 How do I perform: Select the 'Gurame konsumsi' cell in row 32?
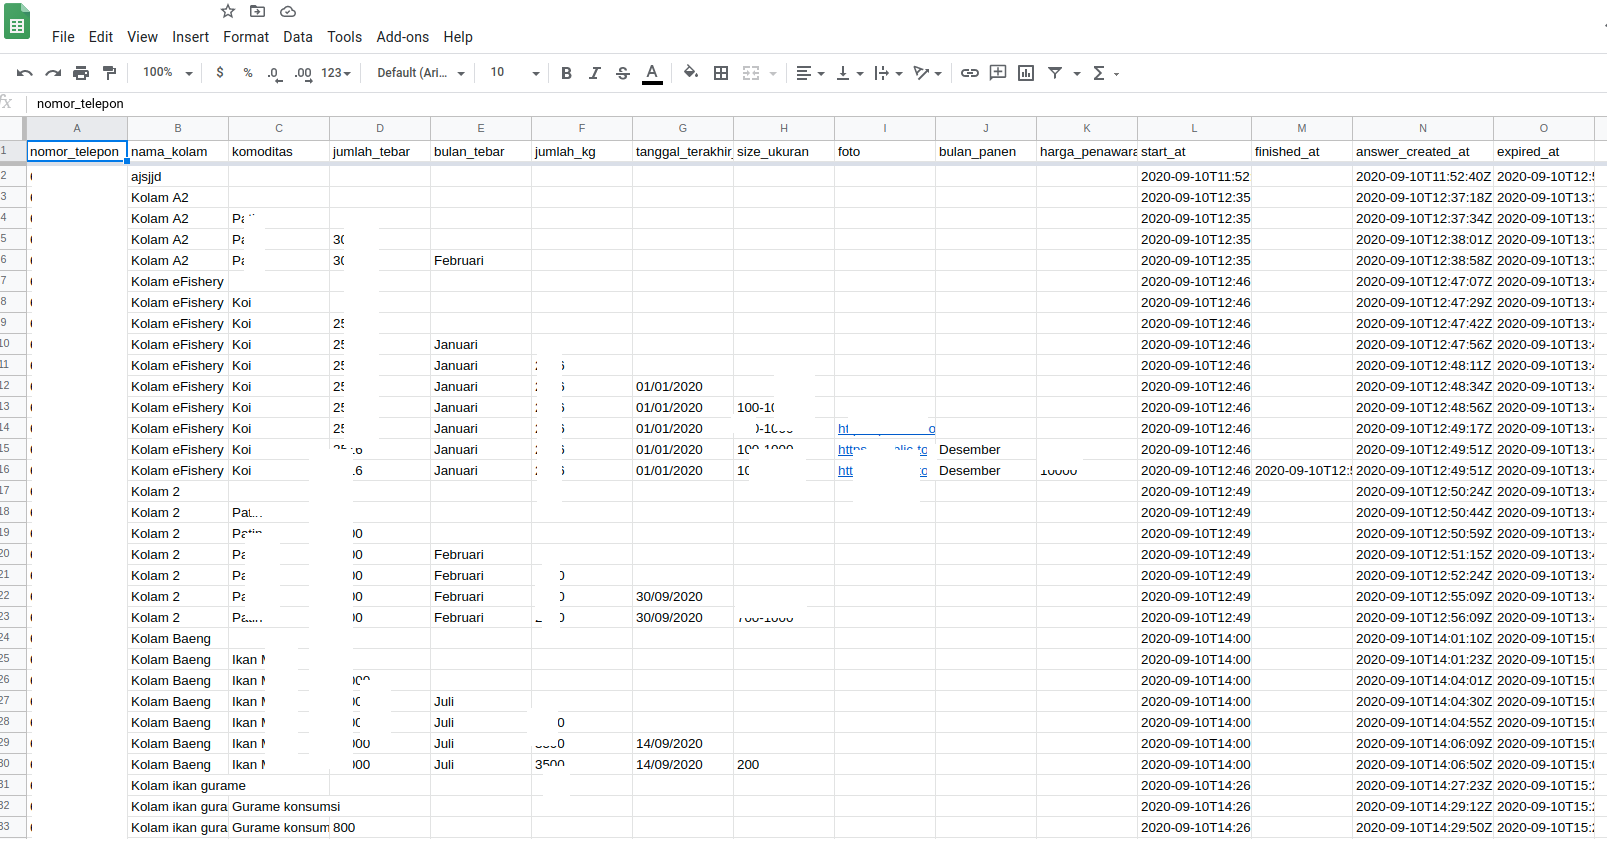pyautogui.click(x=279, y=807)
